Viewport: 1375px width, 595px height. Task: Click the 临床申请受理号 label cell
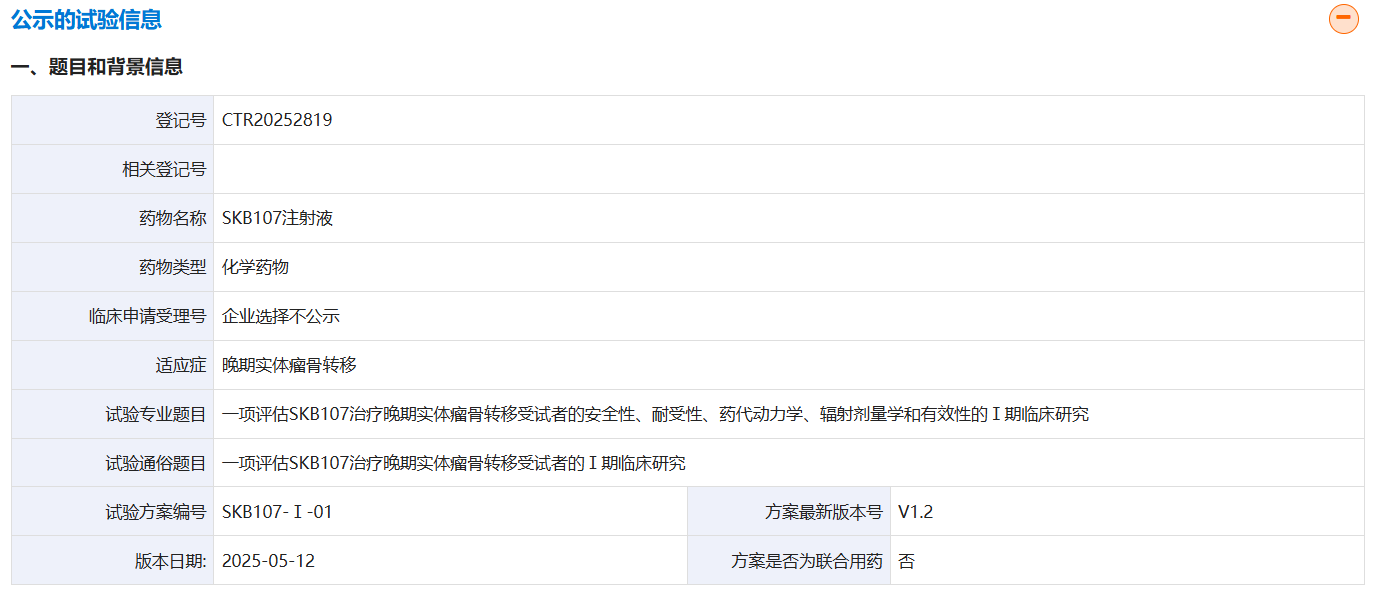(x=113, y=316)
